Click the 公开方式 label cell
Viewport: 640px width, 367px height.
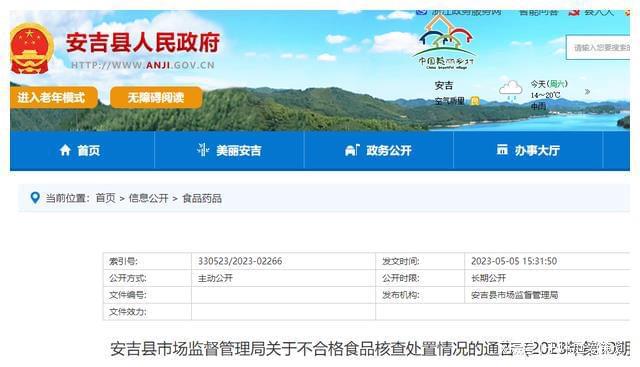[147, 278]
